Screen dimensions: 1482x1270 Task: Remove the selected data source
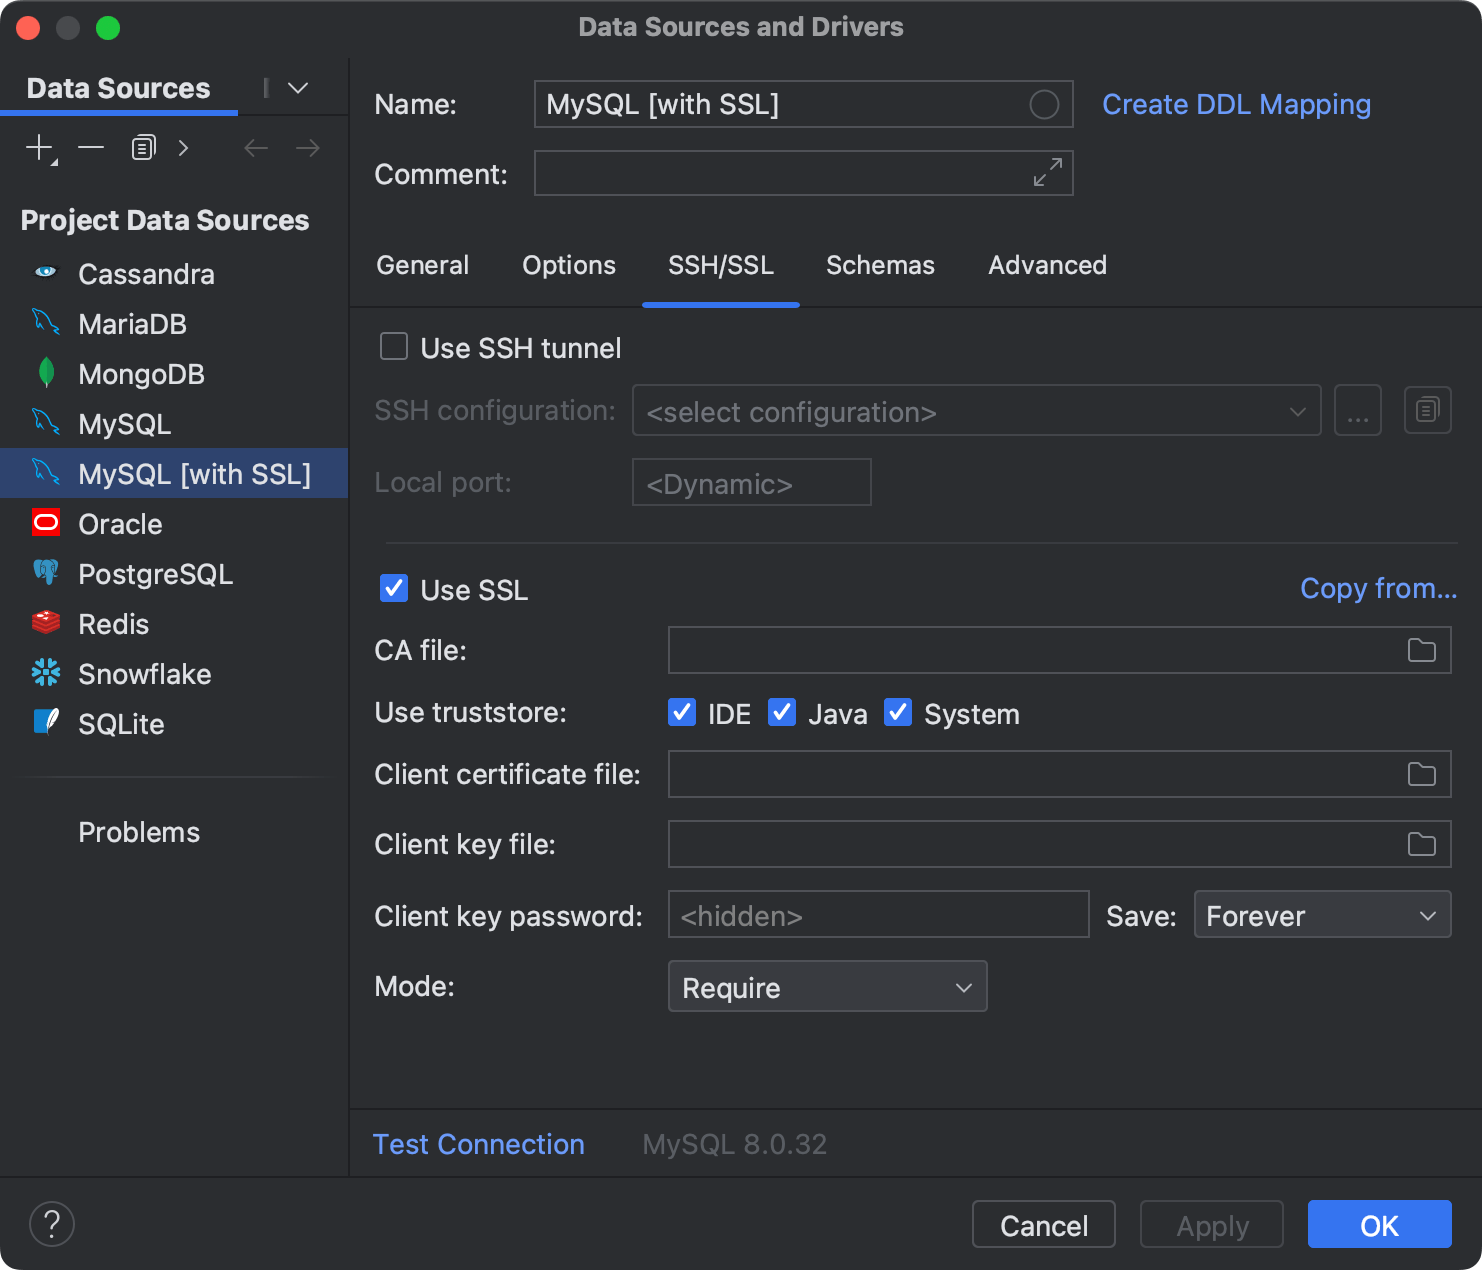click(x=90, y=147)
